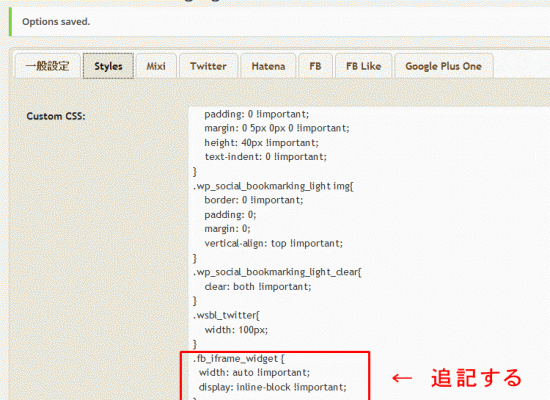550x400 pixels.
Task: Open the Google Plus One tab
Action: [444, 66]
